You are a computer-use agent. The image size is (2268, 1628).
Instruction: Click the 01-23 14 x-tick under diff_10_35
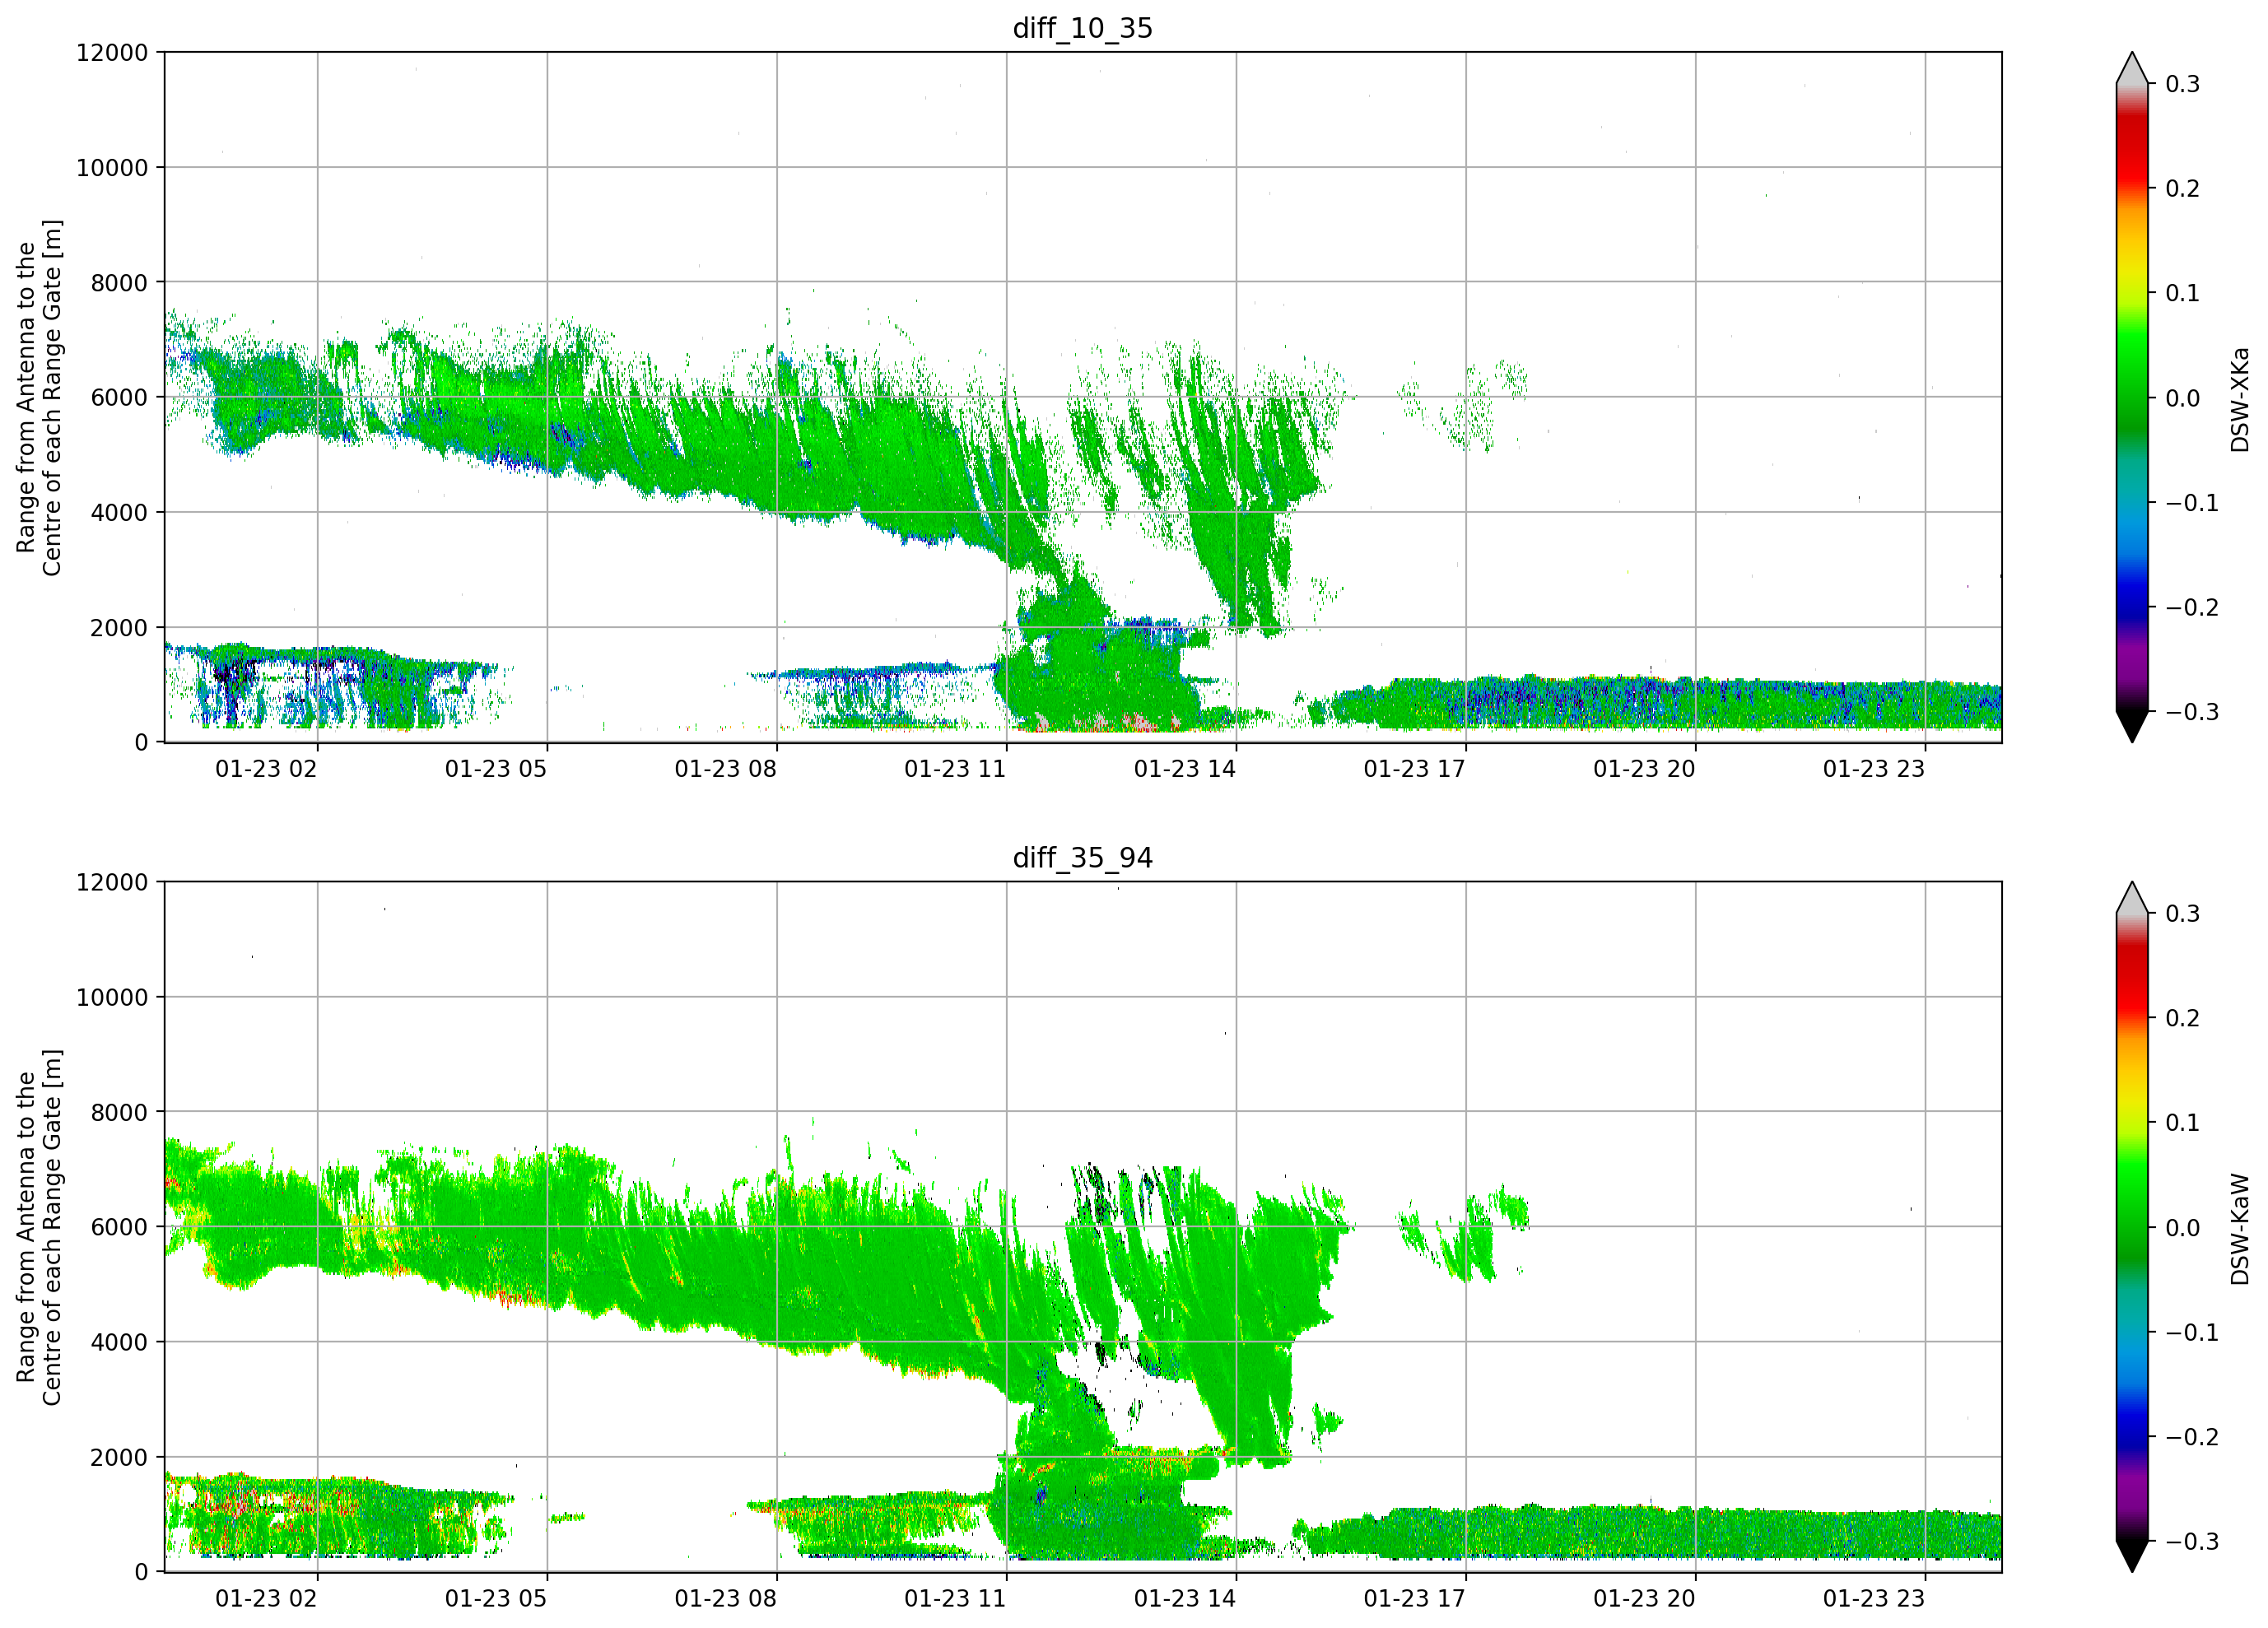[x=1185, y=769]
